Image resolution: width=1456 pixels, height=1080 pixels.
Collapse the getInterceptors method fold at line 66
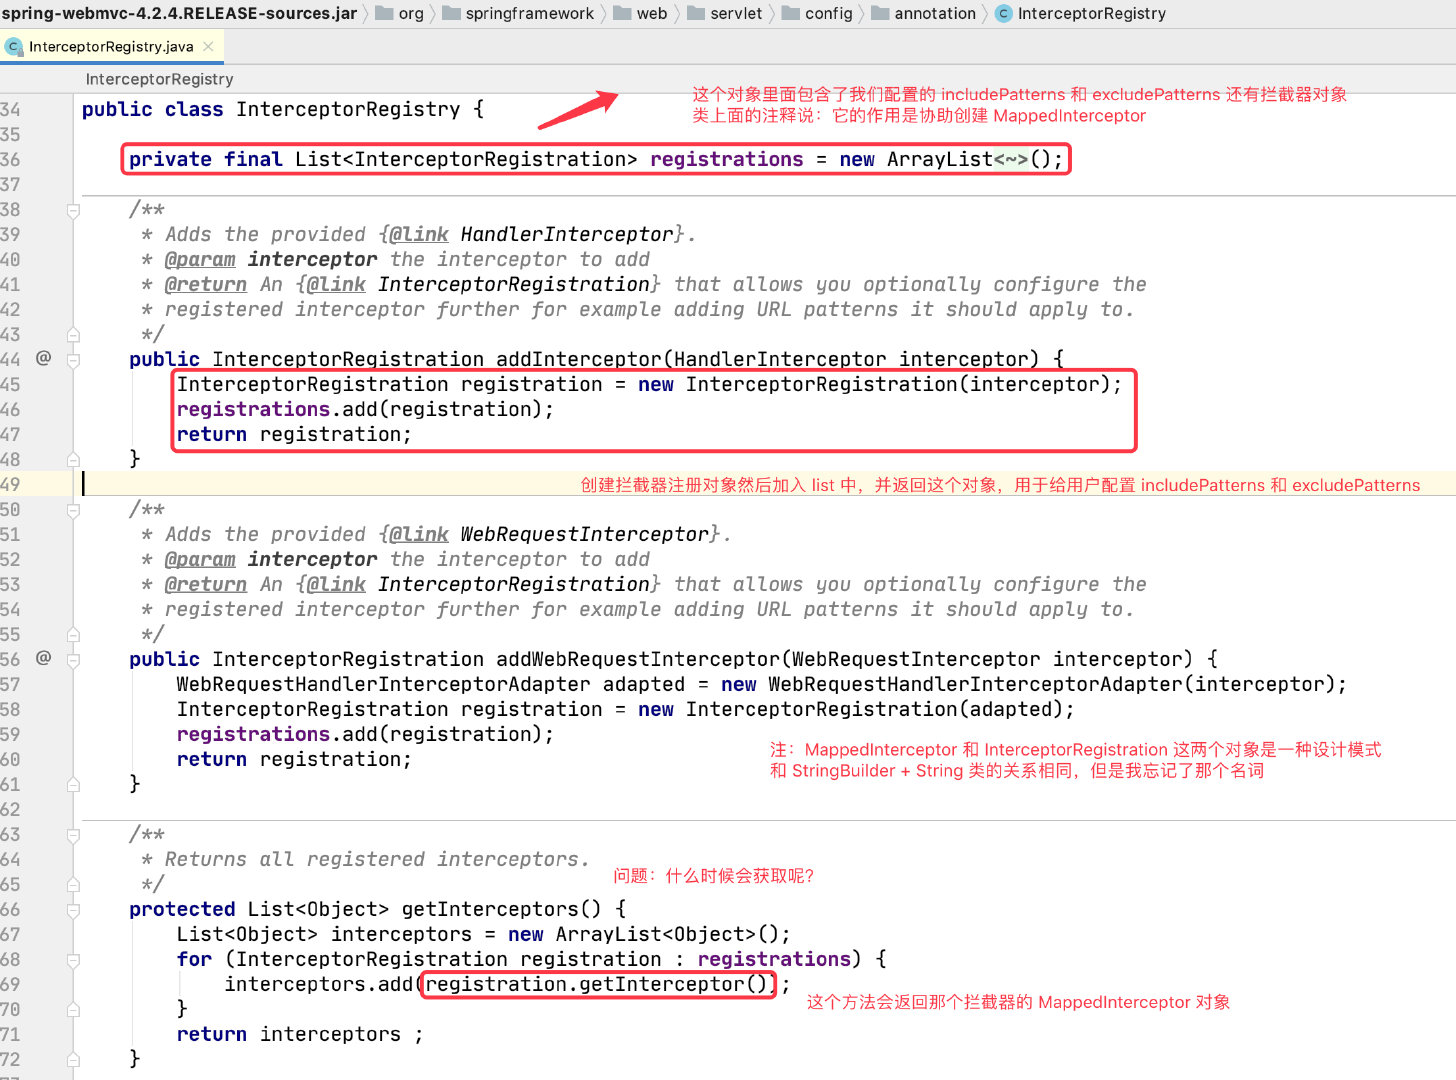pos(73,909)
